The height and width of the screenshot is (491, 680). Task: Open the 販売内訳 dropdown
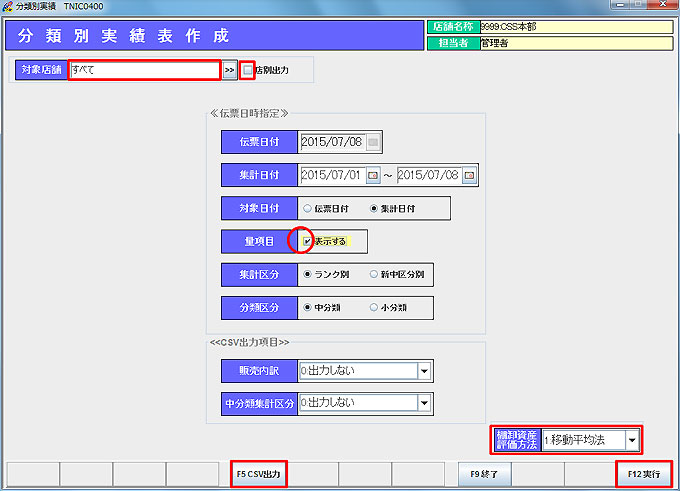tap(424, 371)
